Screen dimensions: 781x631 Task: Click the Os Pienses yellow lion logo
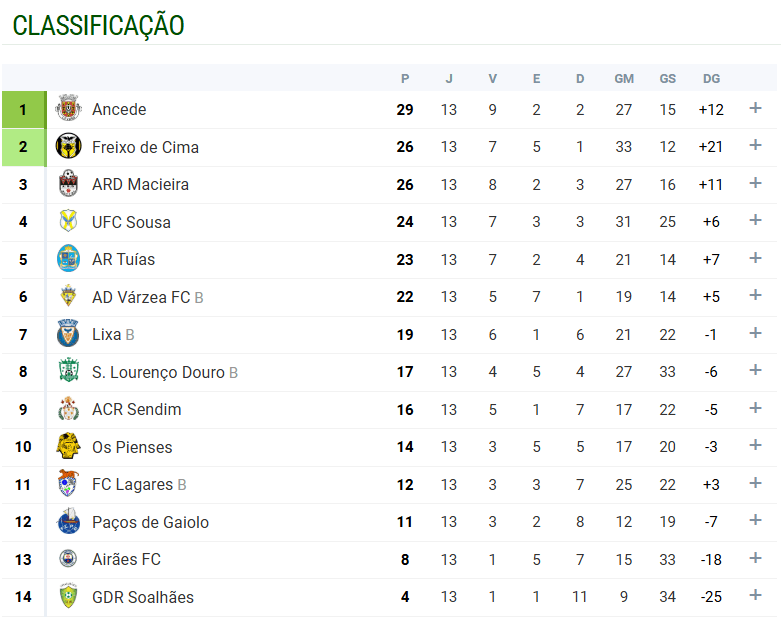[68, 447]
